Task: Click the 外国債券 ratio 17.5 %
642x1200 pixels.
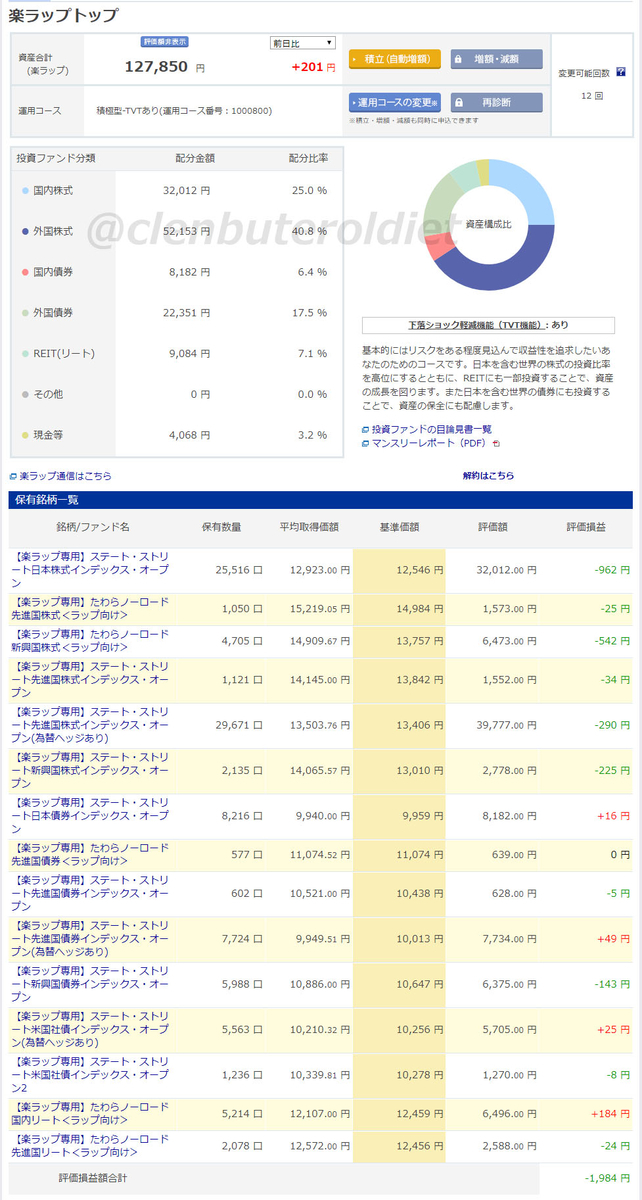Action: coord(309,312)
